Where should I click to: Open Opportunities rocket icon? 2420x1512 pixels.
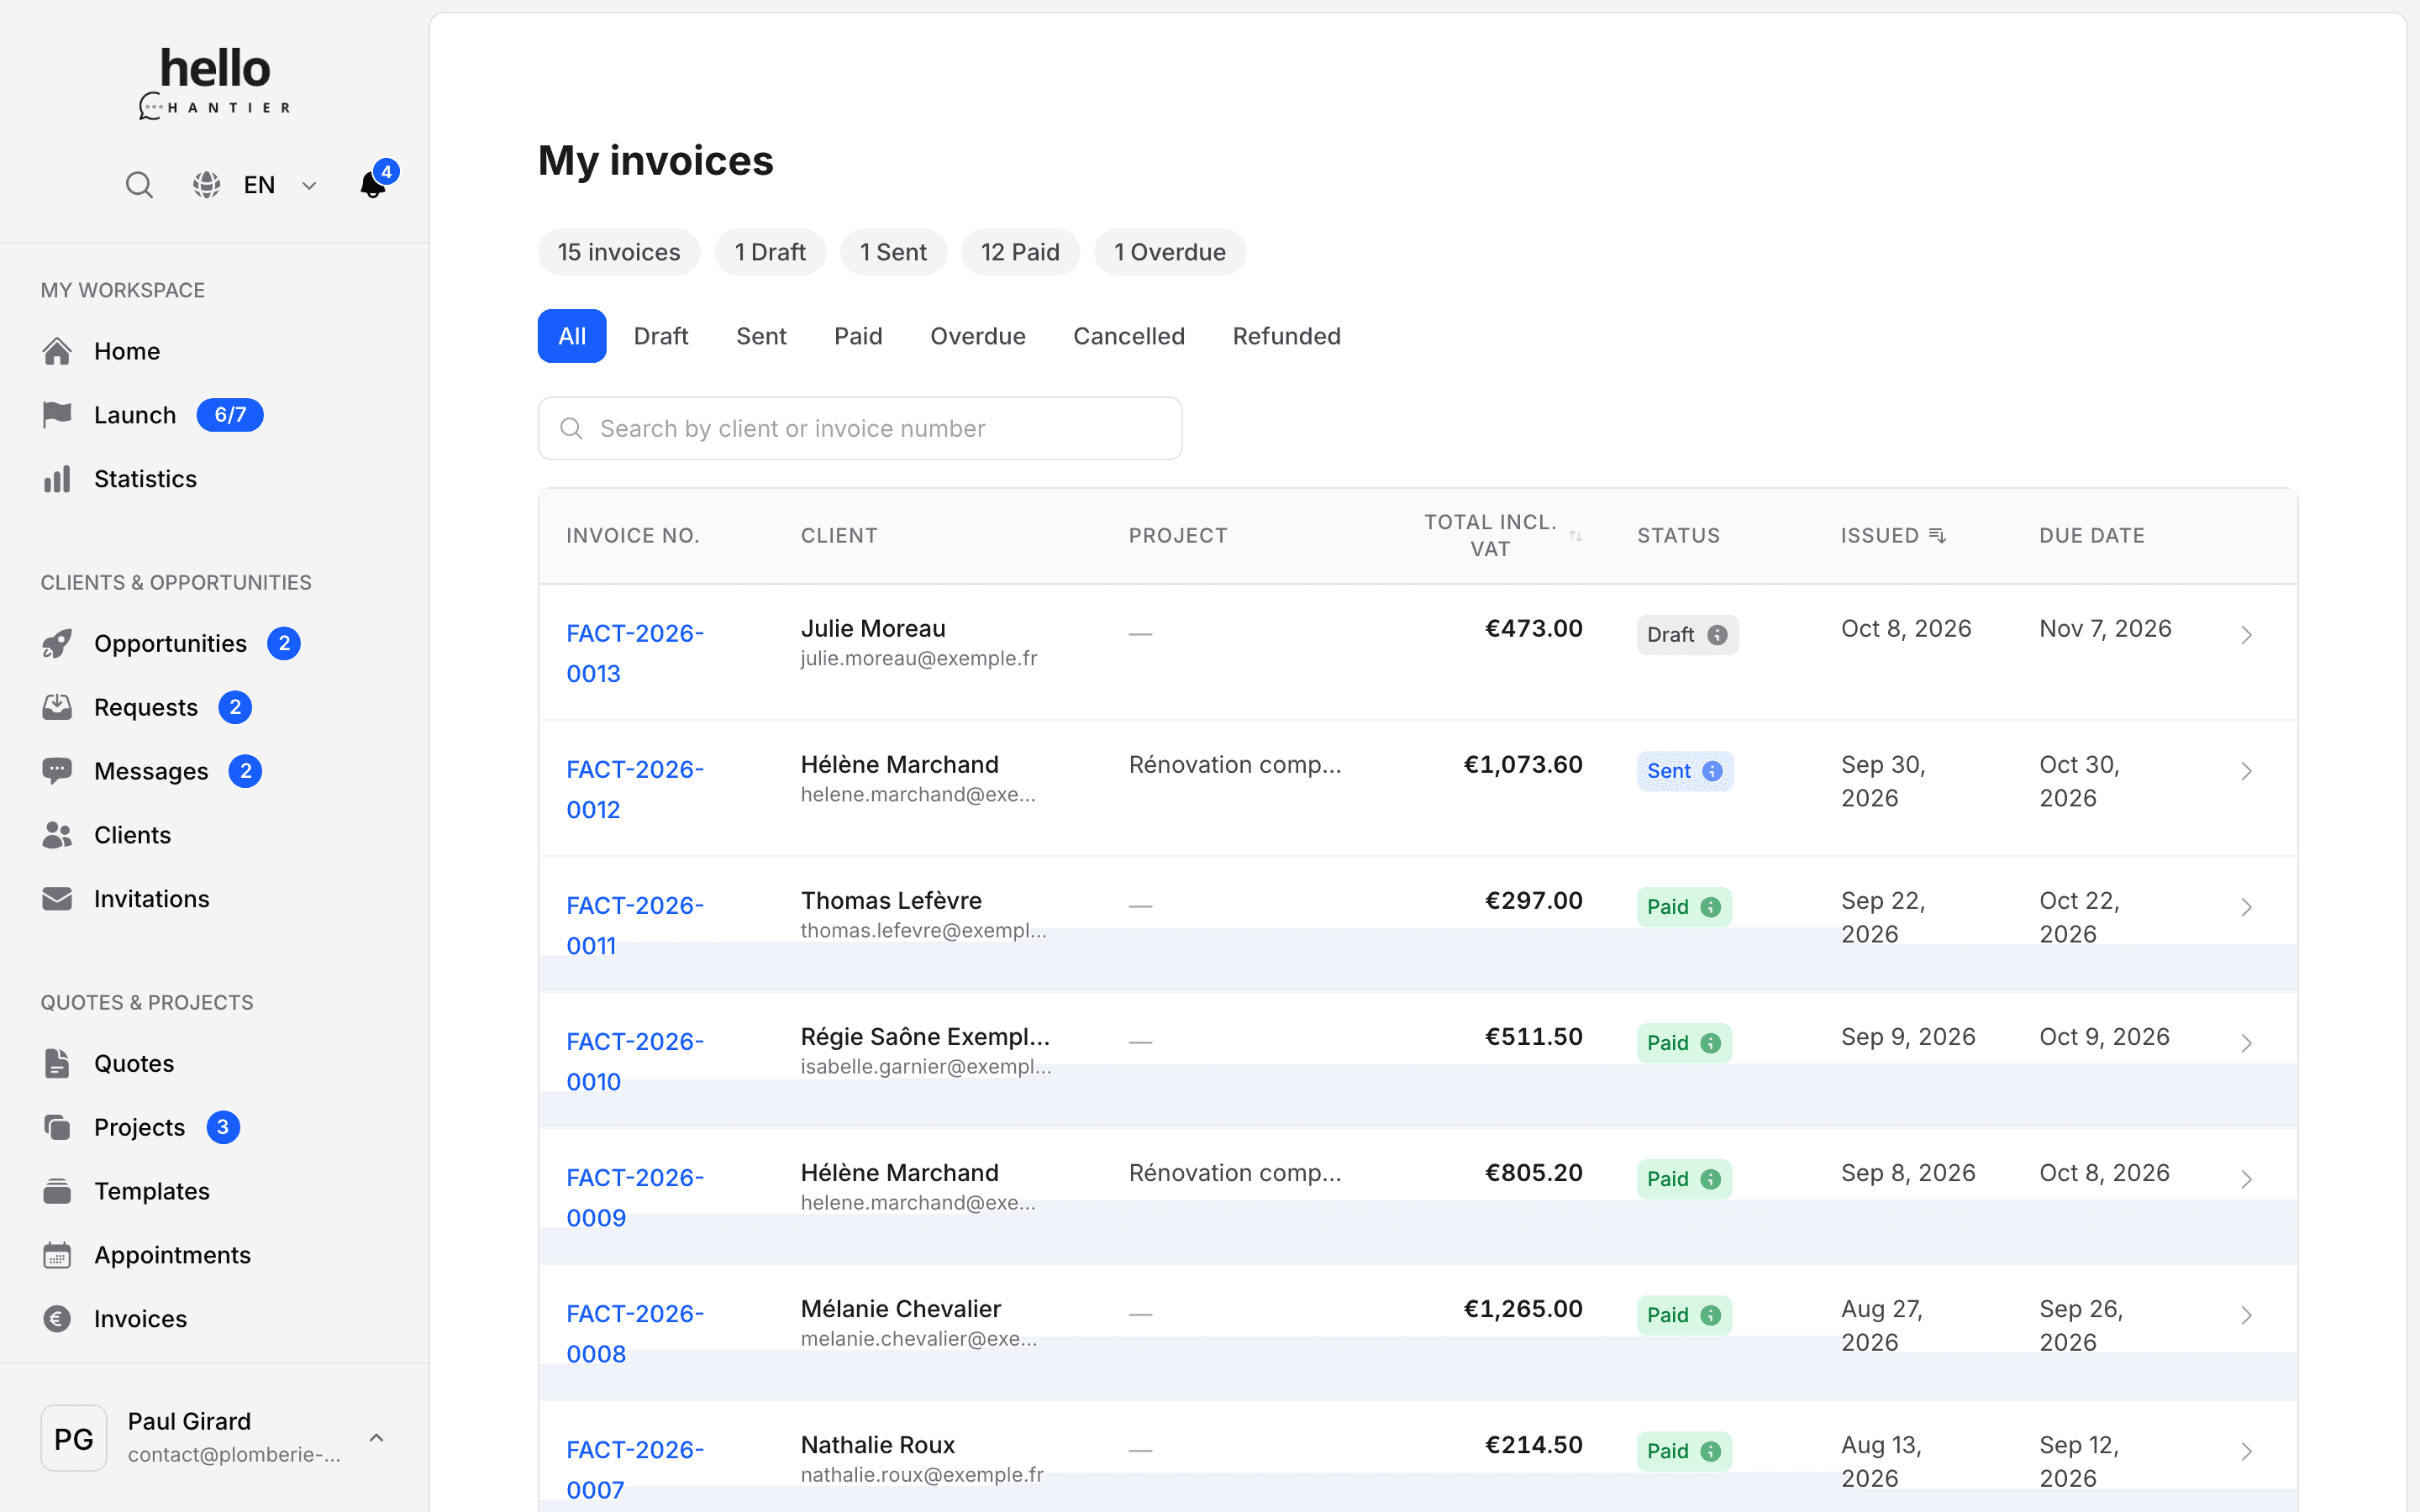coord(57,643)
